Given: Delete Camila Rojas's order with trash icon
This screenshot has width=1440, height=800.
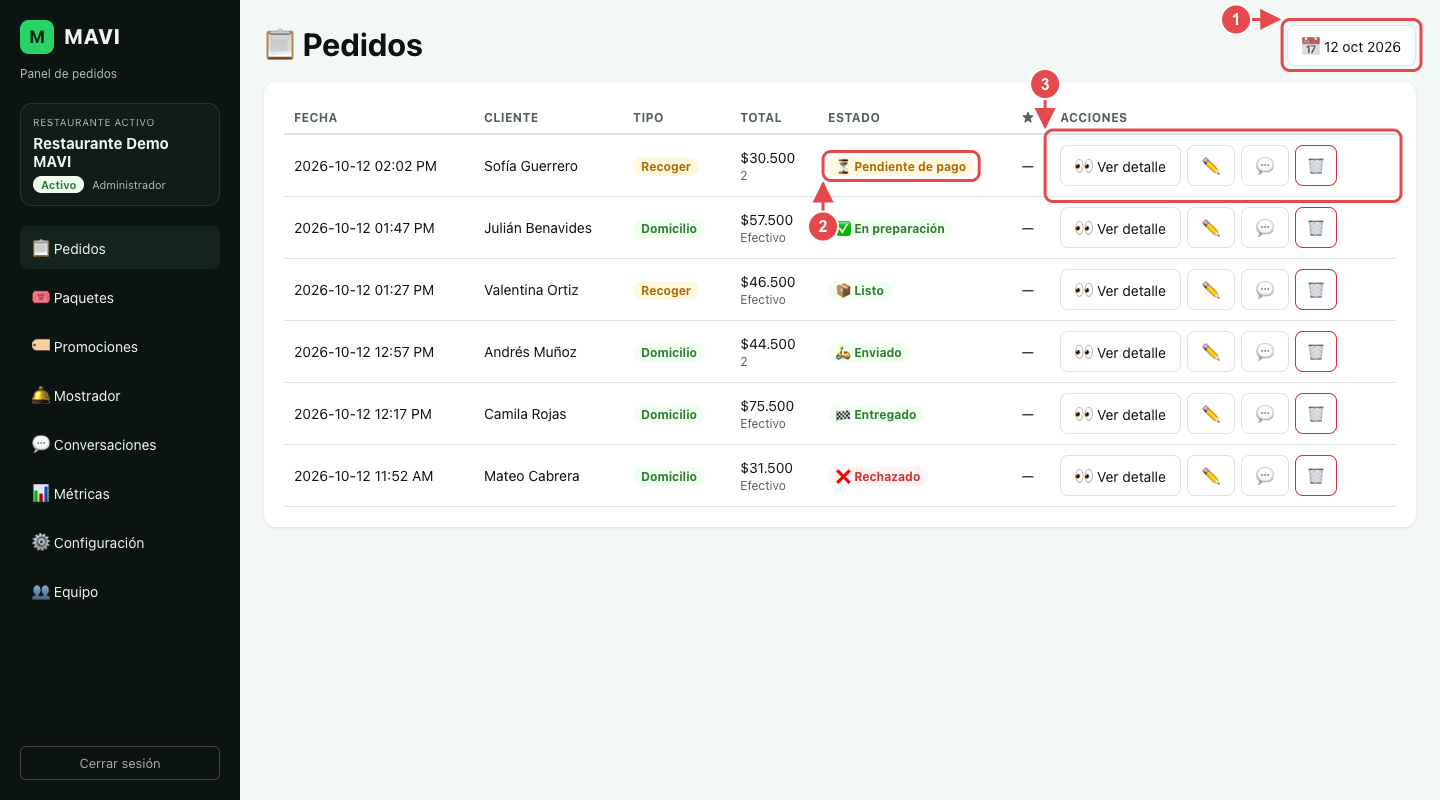Looking at the screenshot, I should tap(1316, 414).
